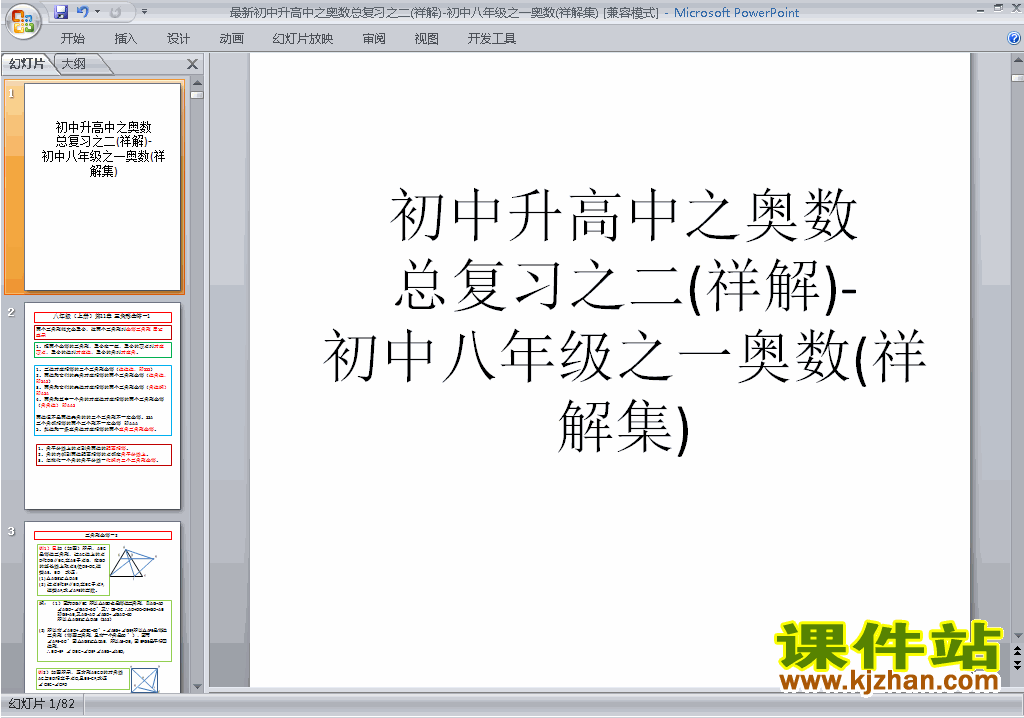The image size is (1024, 718).
Task: Jump to the next slide with double-down arrows
Action: point(1017,664)
